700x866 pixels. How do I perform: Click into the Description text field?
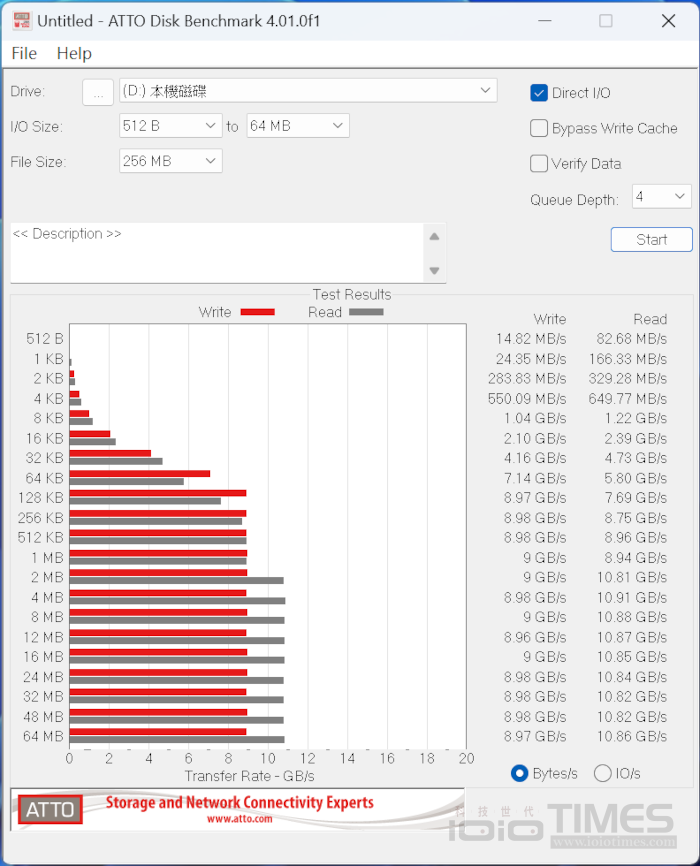217,253
